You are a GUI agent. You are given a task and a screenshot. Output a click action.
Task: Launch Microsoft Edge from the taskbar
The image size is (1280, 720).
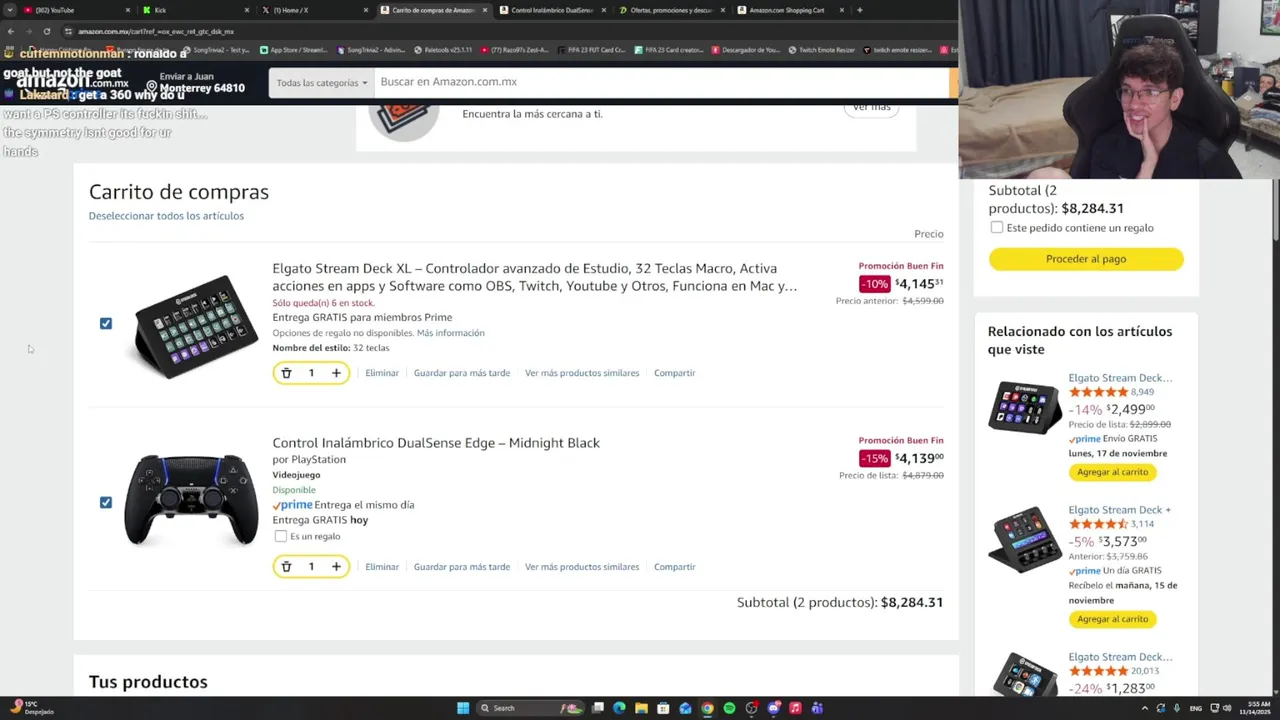[x=619, y=708]
